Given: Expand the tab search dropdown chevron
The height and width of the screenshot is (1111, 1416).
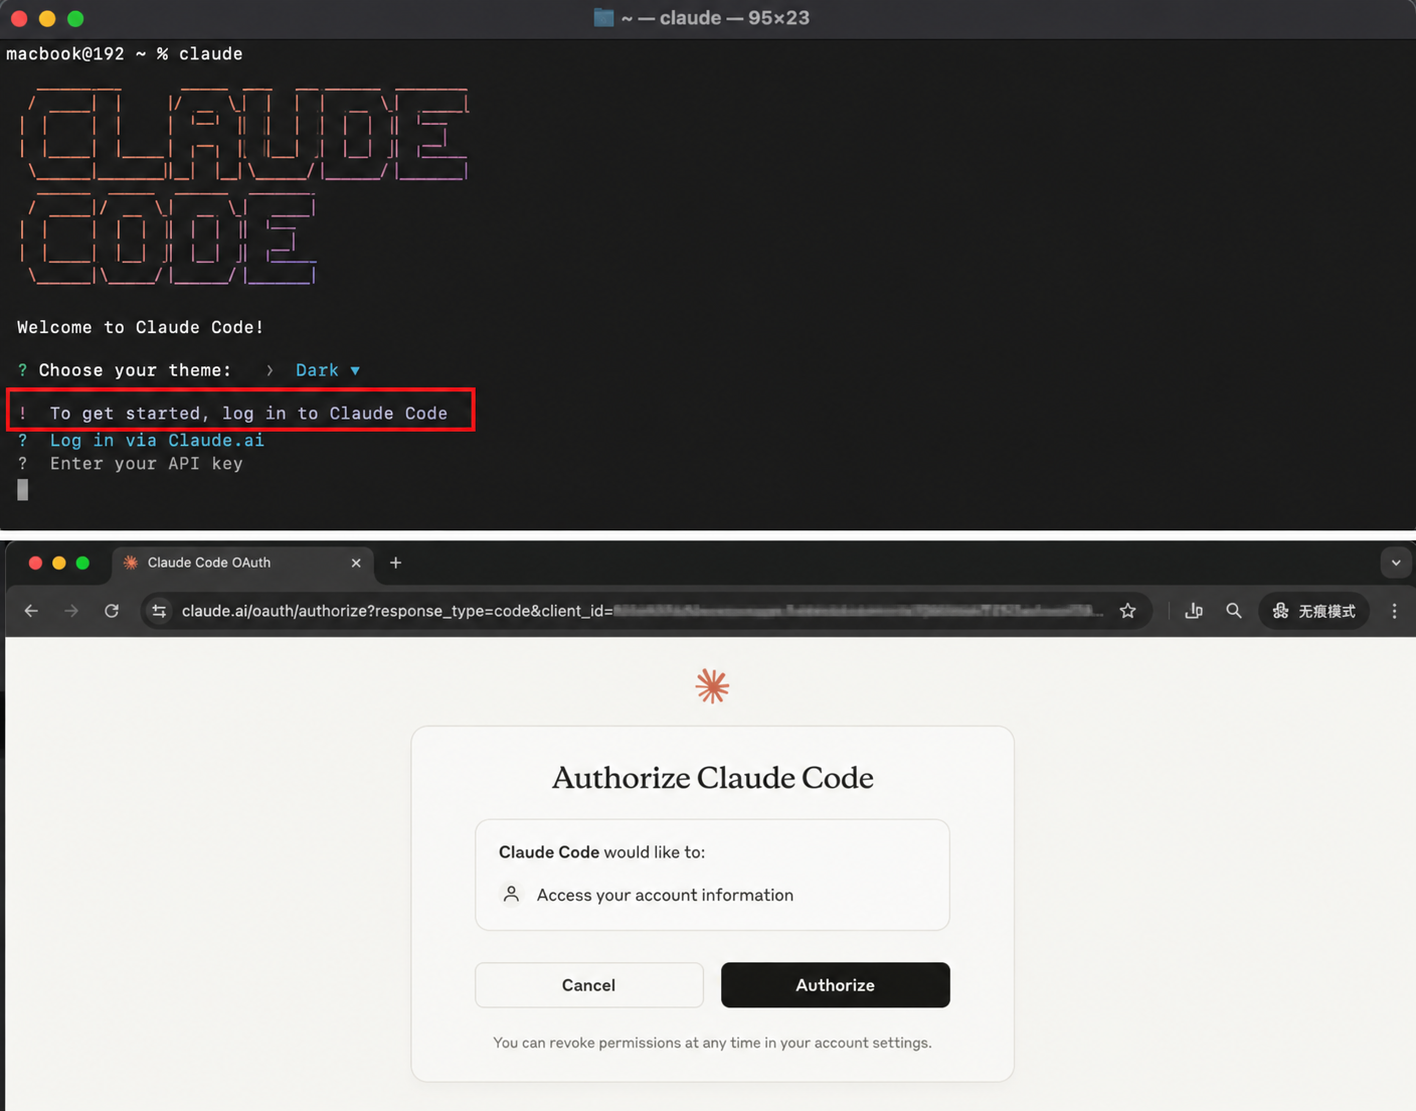Looking at the screenshot, I should coord(1396,563).
